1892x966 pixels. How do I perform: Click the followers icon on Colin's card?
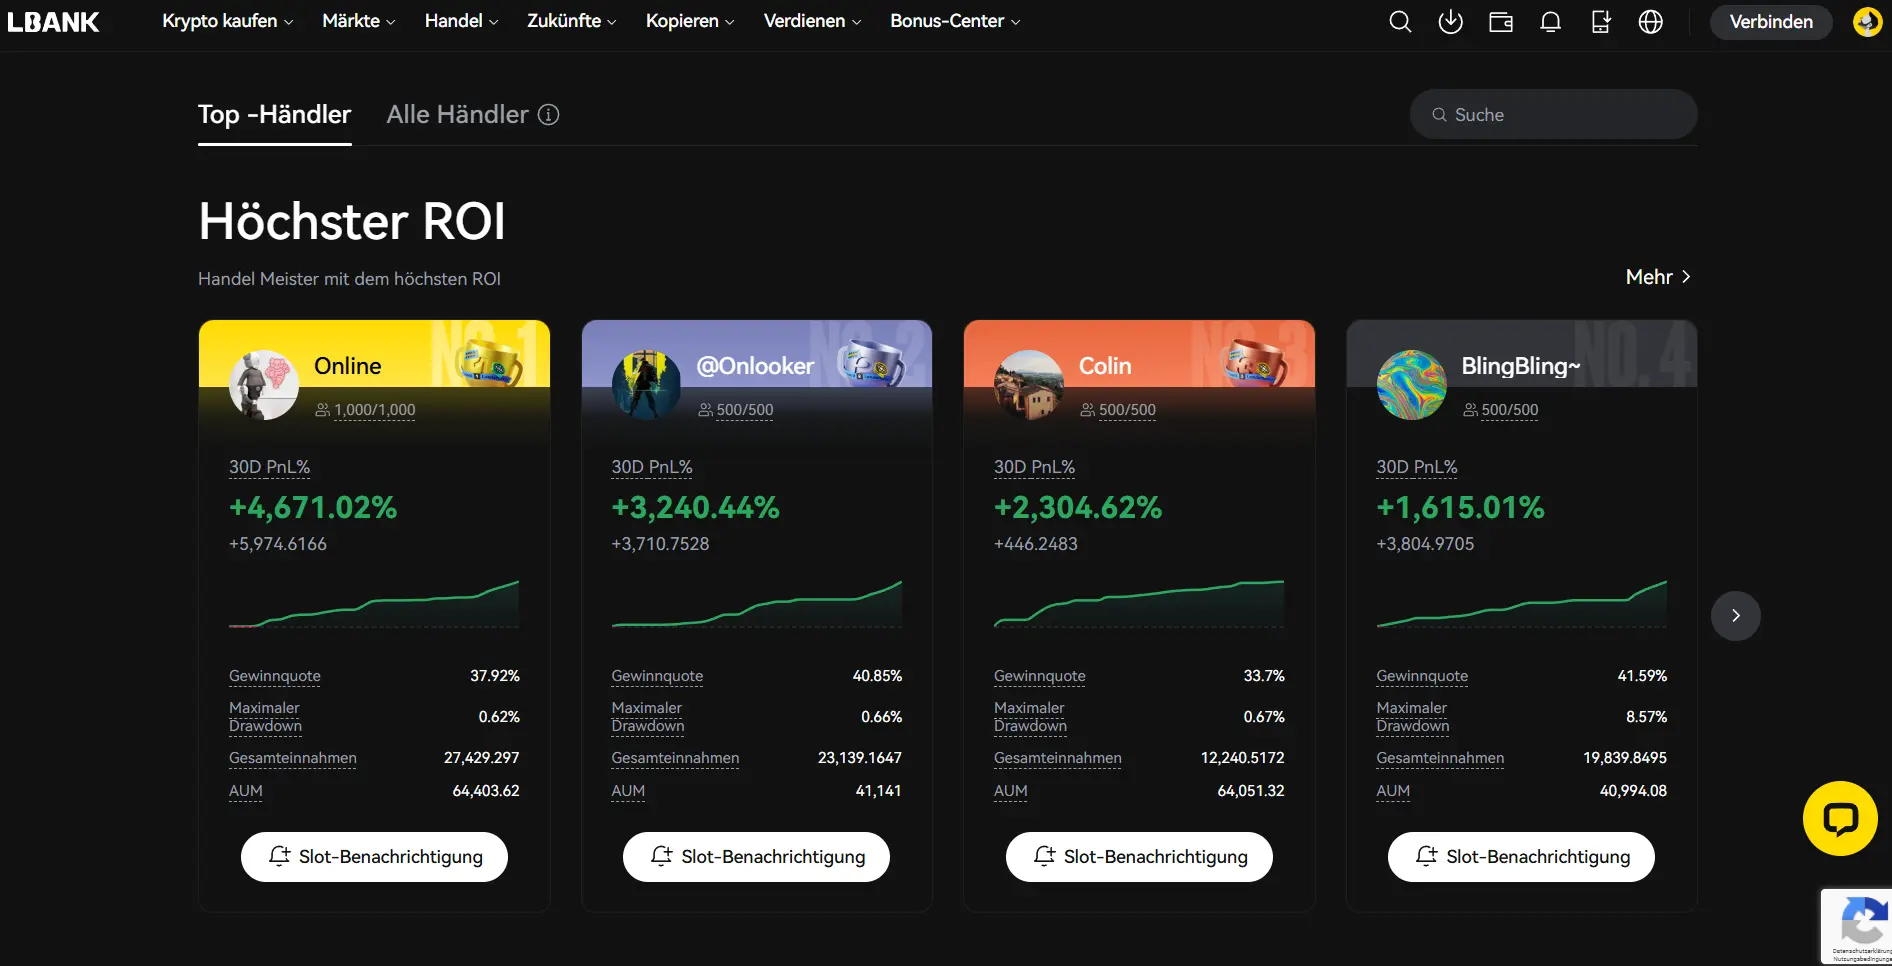pyautogui.click(x=1087, y=410)
